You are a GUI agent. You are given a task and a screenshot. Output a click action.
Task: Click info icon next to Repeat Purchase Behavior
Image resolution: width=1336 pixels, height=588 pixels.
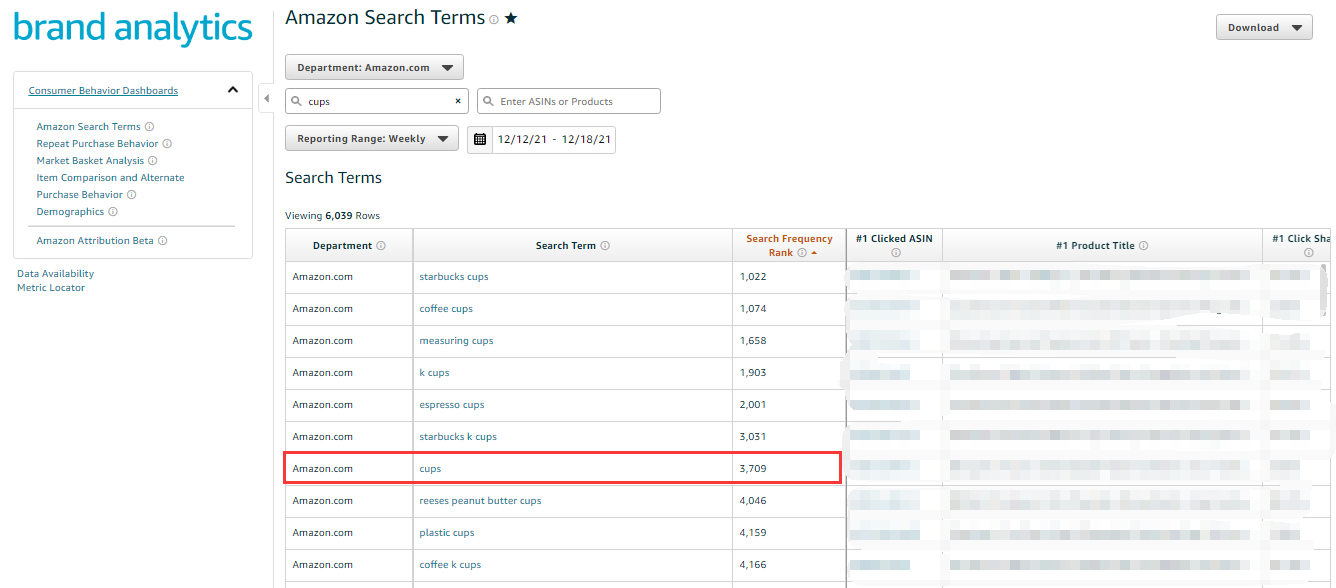(x=167, y=144)
